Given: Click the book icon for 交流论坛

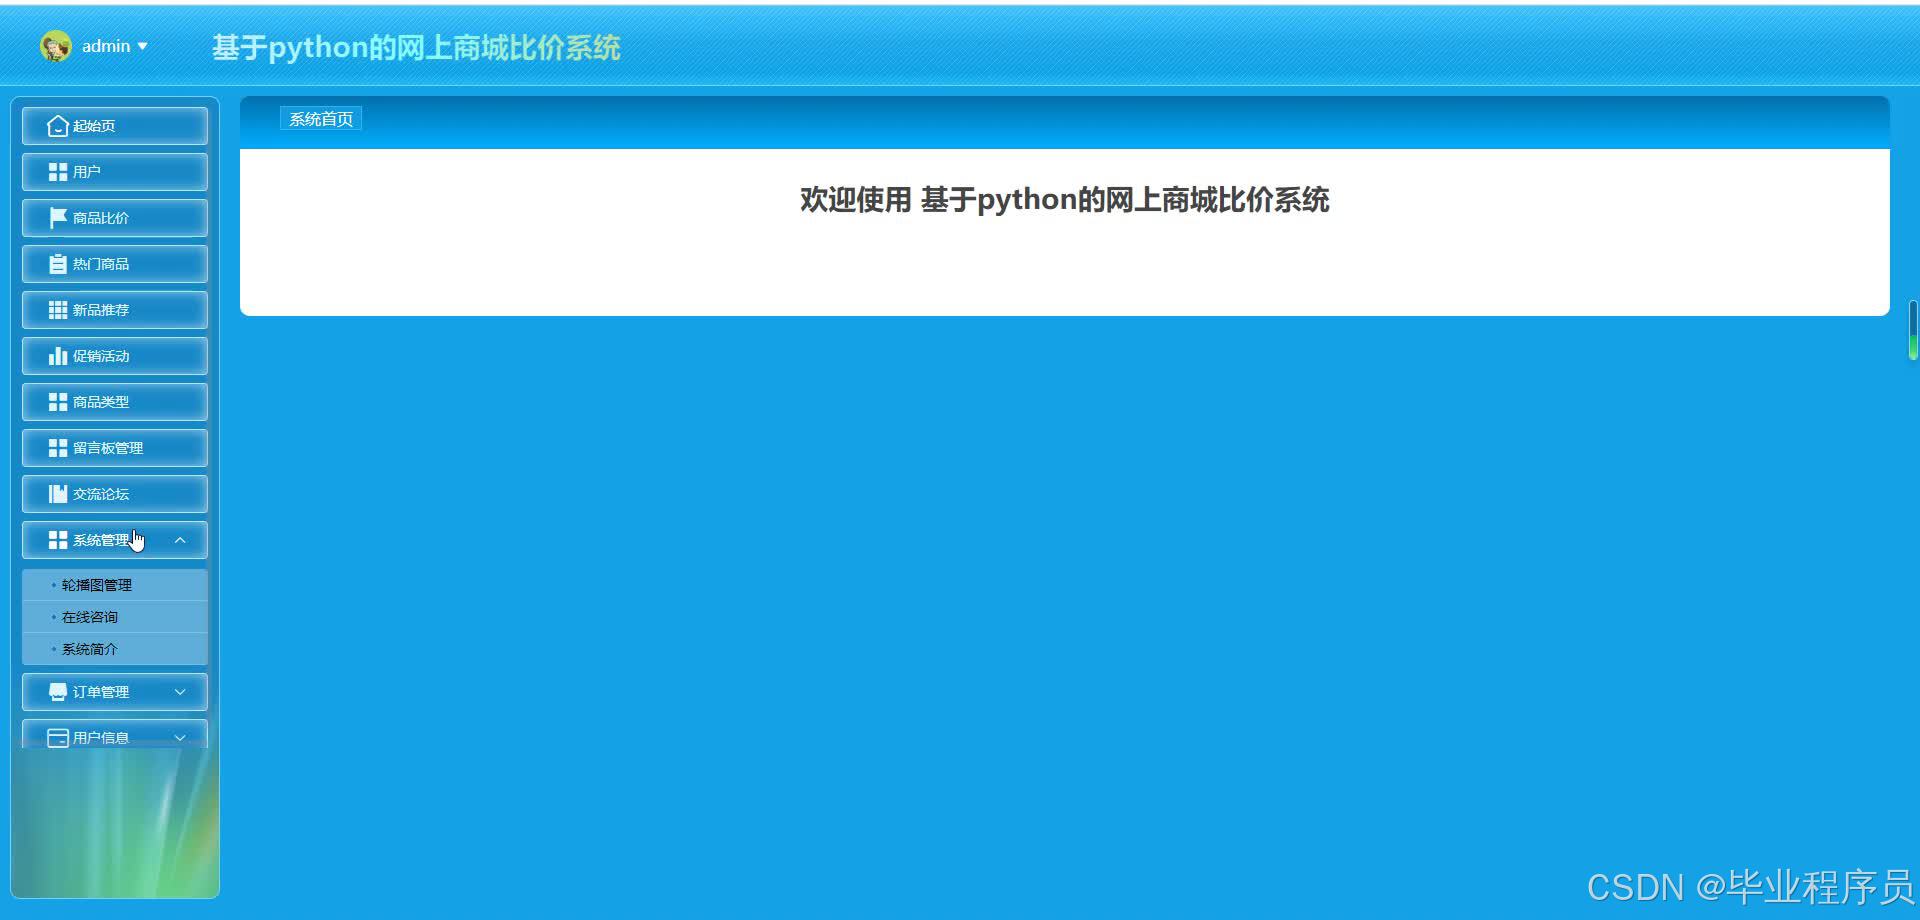Looking at the screenshot, I should tap(58, 494).
